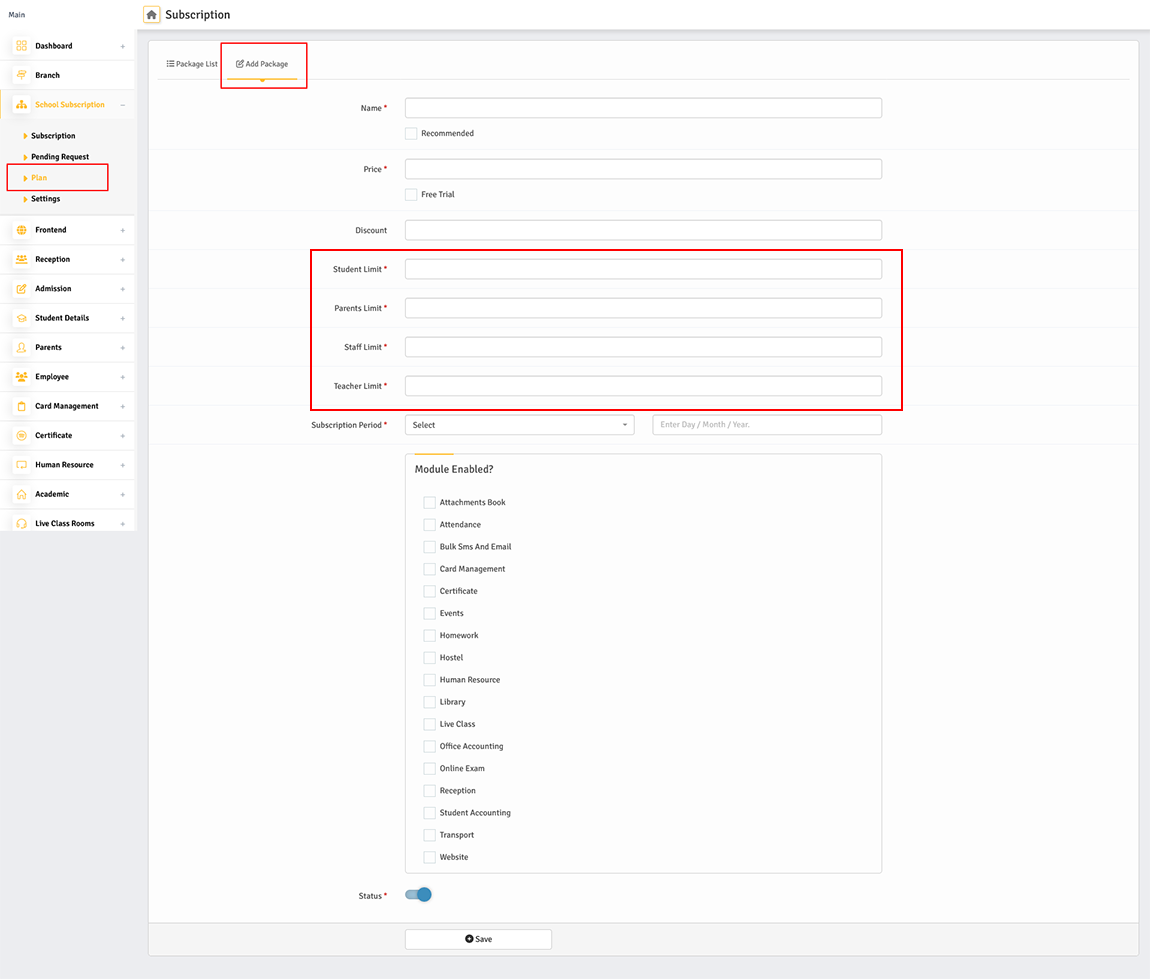This screenshot has height=979, width=1150.
Task: Open the Human Resource icon
Action: [x=20, y=464]
